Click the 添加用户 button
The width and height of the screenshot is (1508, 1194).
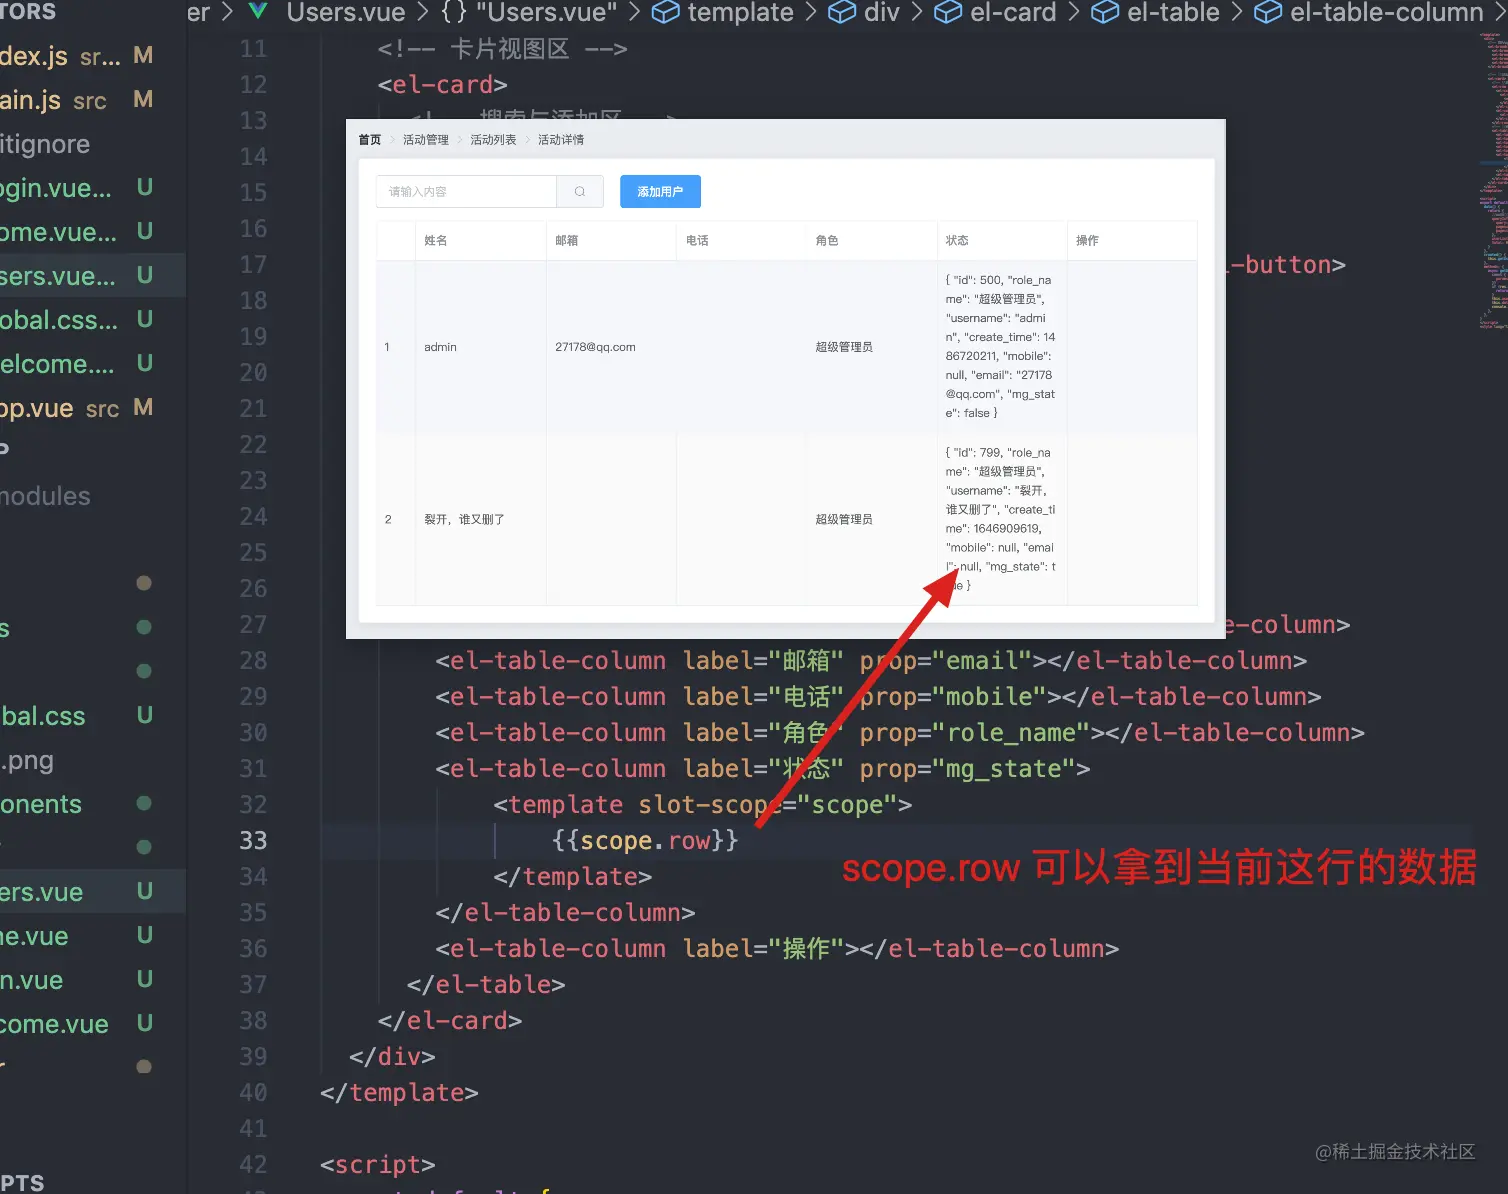(x=660, y=191)
